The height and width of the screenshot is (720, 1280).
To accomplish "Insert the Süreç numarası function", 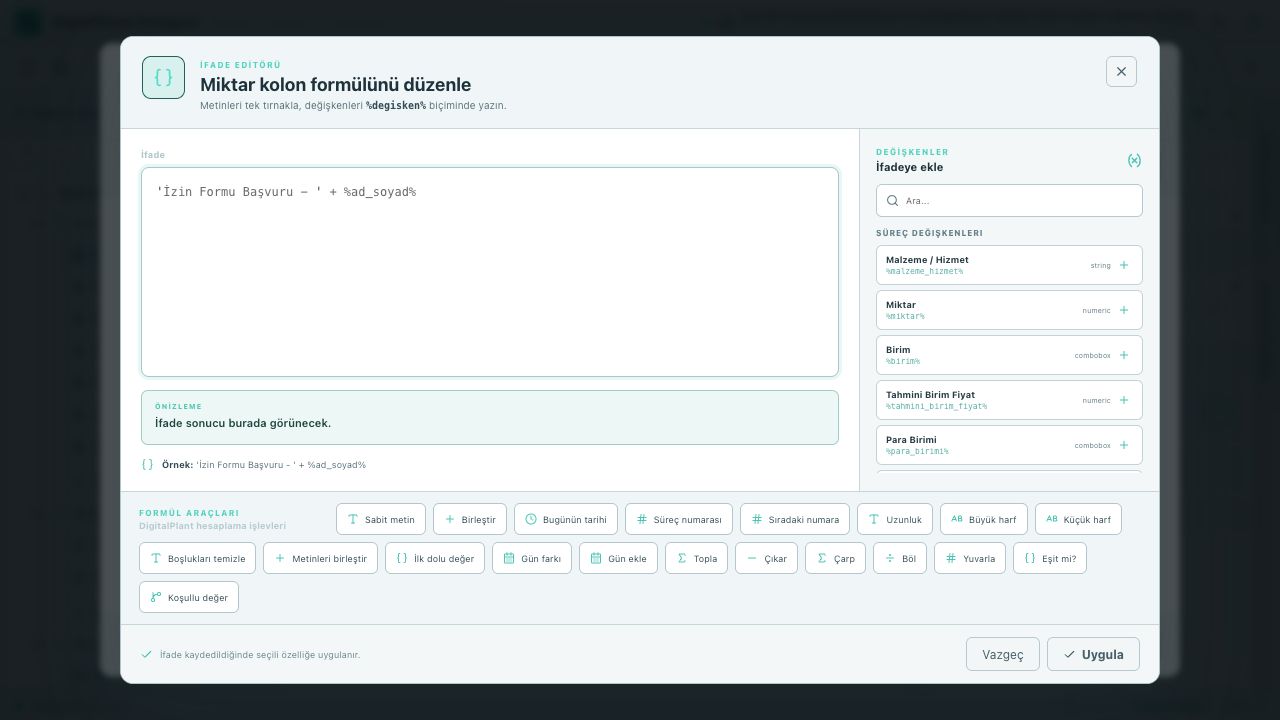I will point(679,519).
